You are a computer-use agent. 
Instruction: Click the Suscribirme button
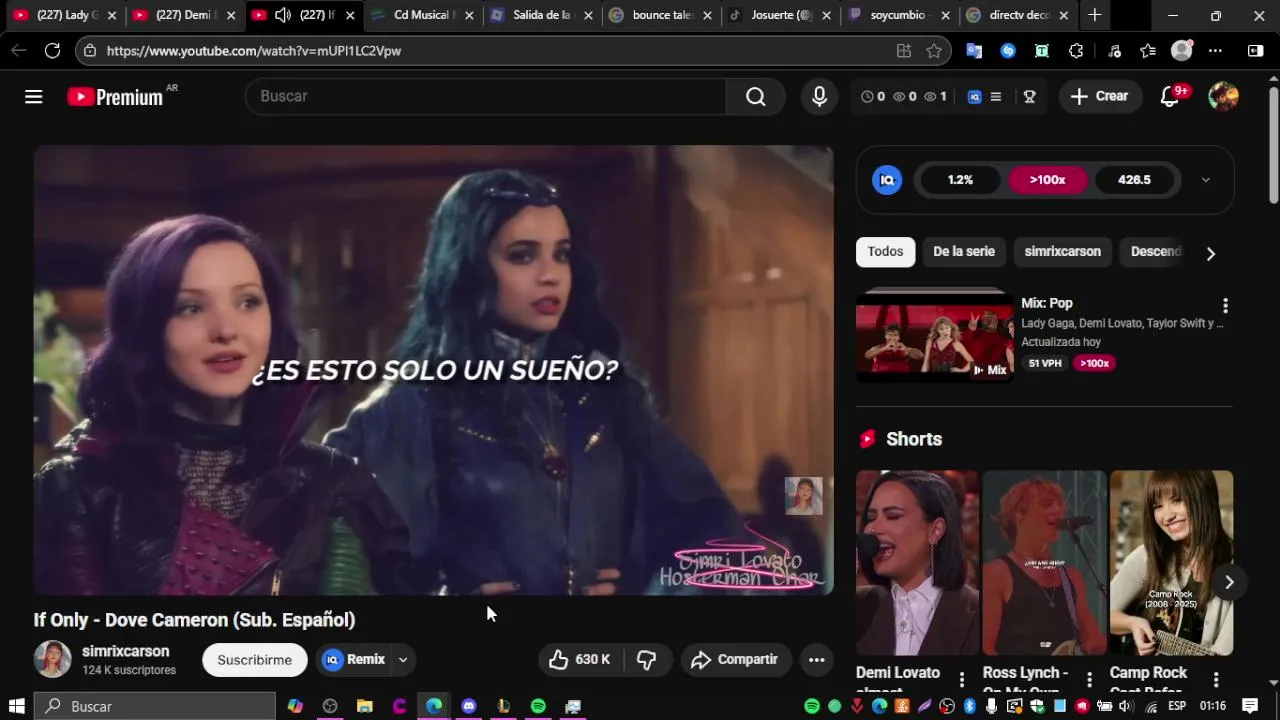[255, 660]
